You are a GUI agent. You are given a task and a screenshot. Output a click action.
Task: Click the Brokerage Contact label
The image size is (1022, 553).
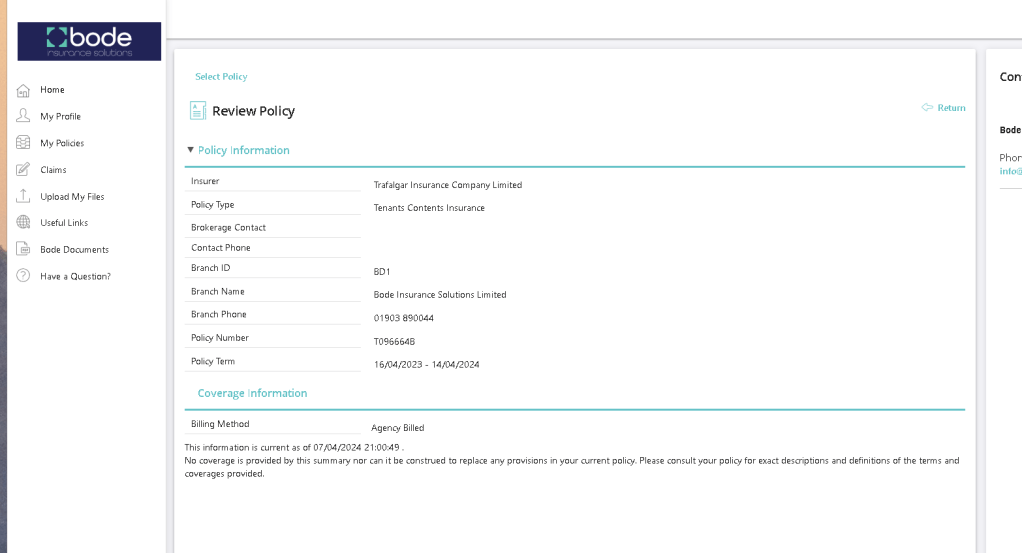click(x=228, y=227)
